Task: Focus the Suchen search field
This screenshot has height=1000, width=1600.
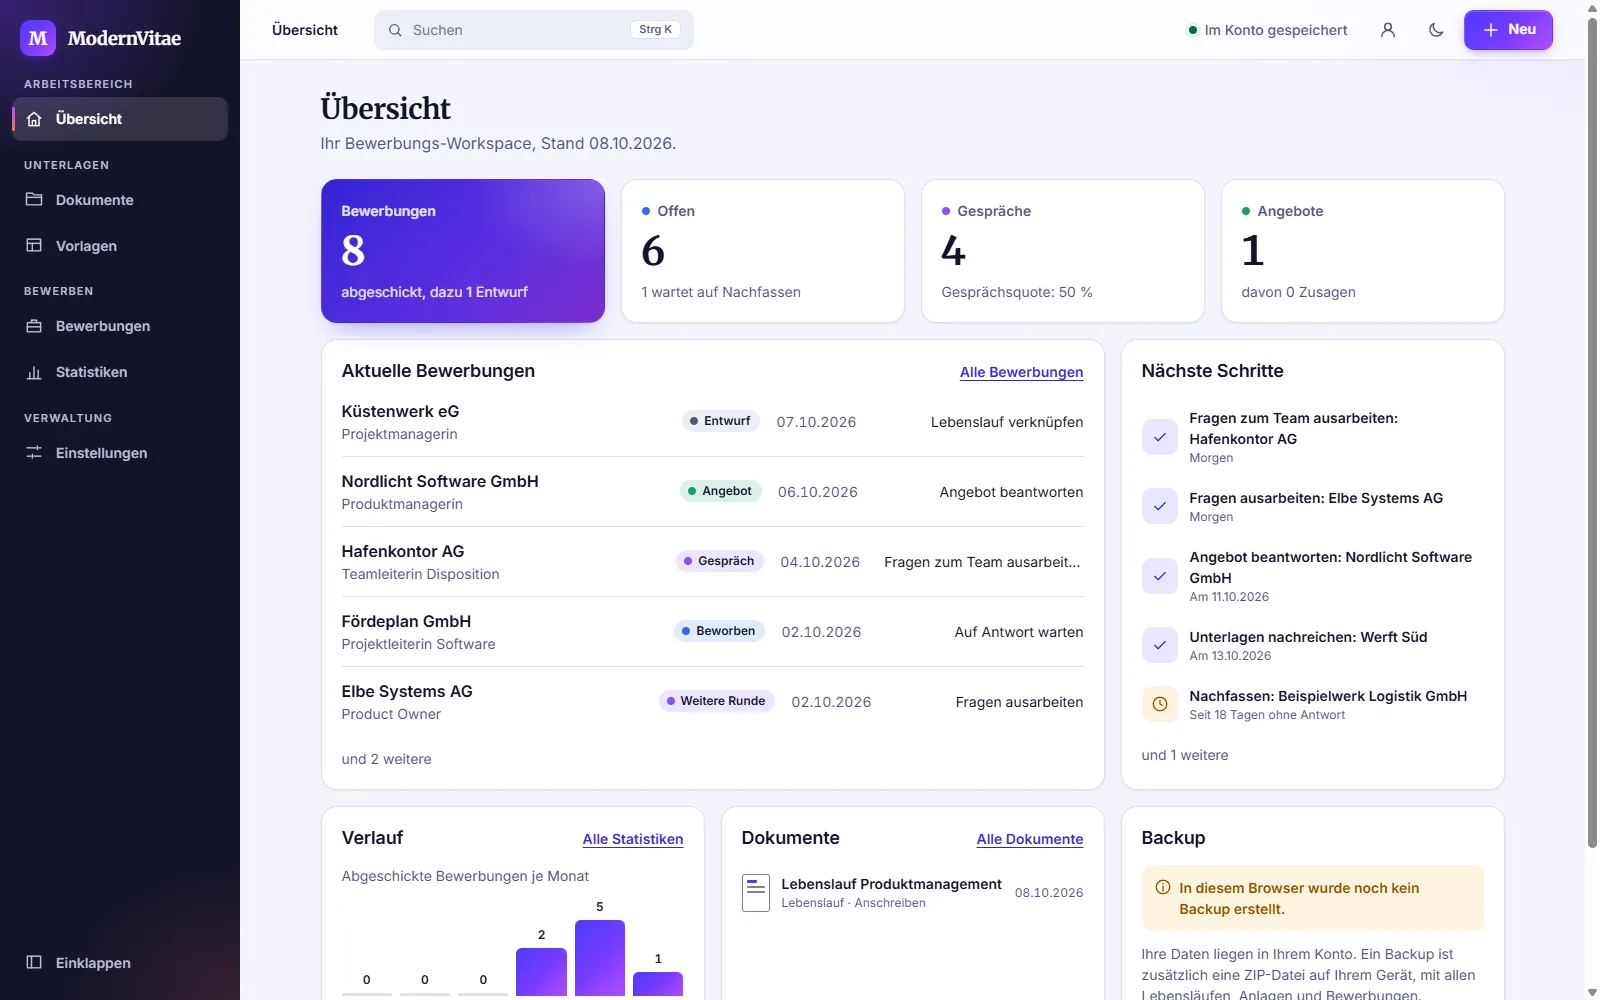Action: (534, 30)
